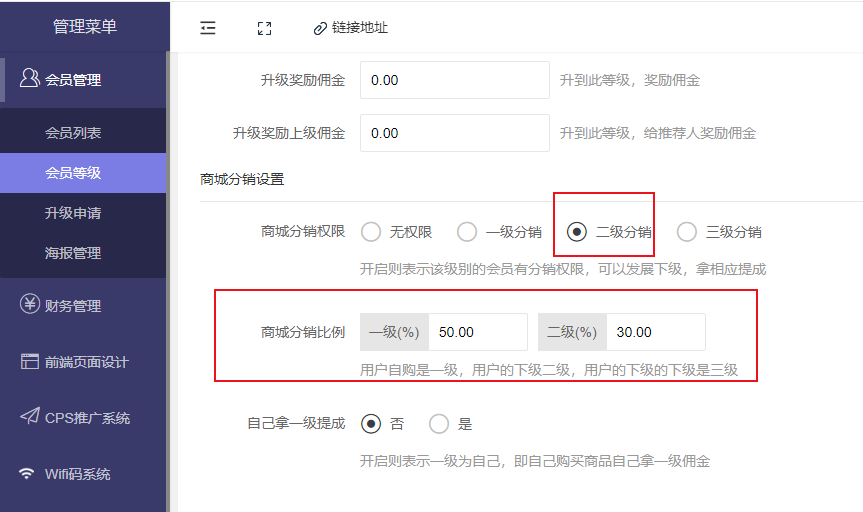Select 会员等级 submenu item
The width and height of the screenshot is (863, 512).
(83, 173)
